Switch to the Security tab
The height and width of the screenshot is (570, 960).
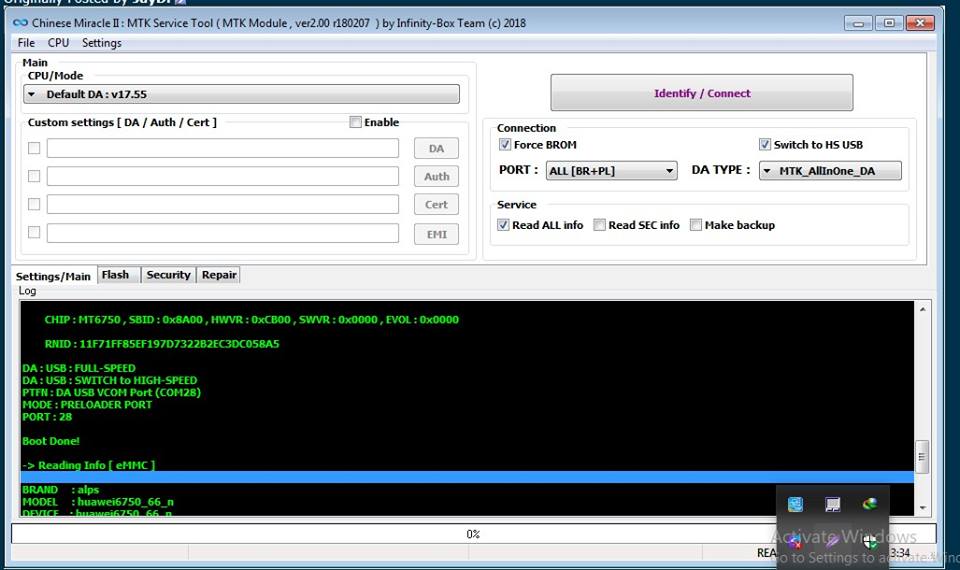point(168,275)
